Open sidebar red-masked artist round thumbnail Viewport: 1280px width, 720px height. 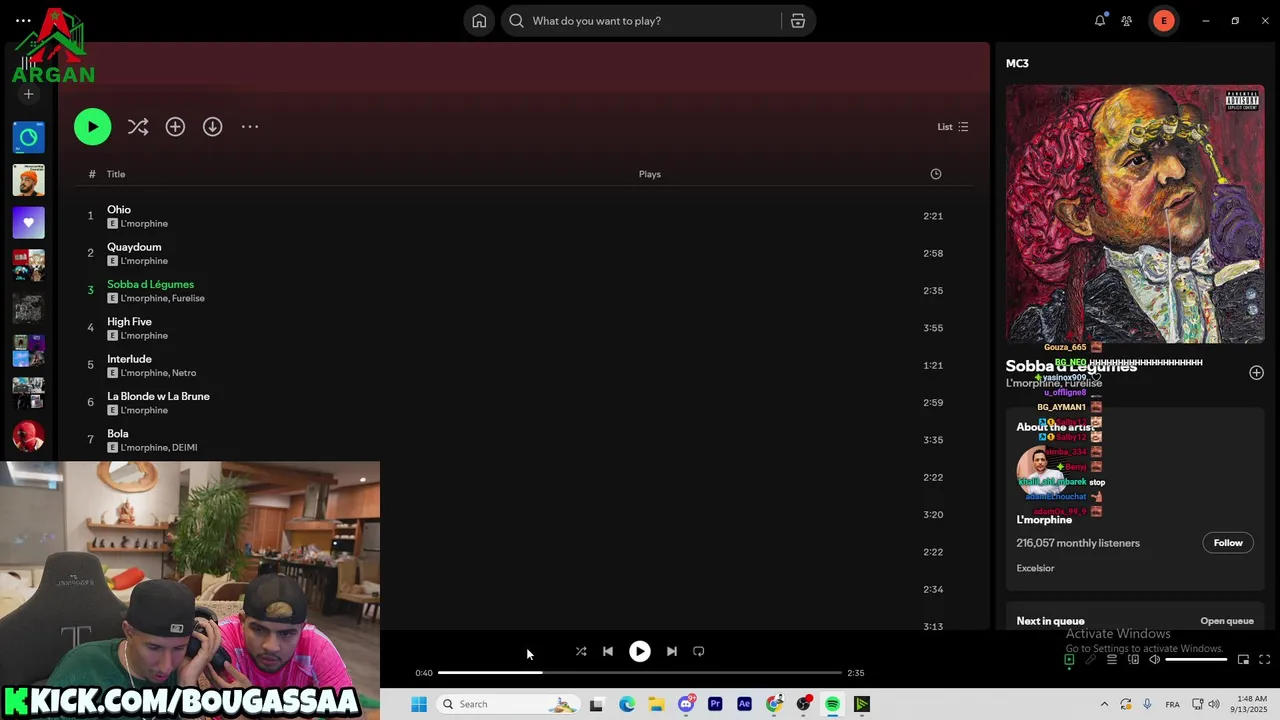pyautogui.click(x=28, y=436)
